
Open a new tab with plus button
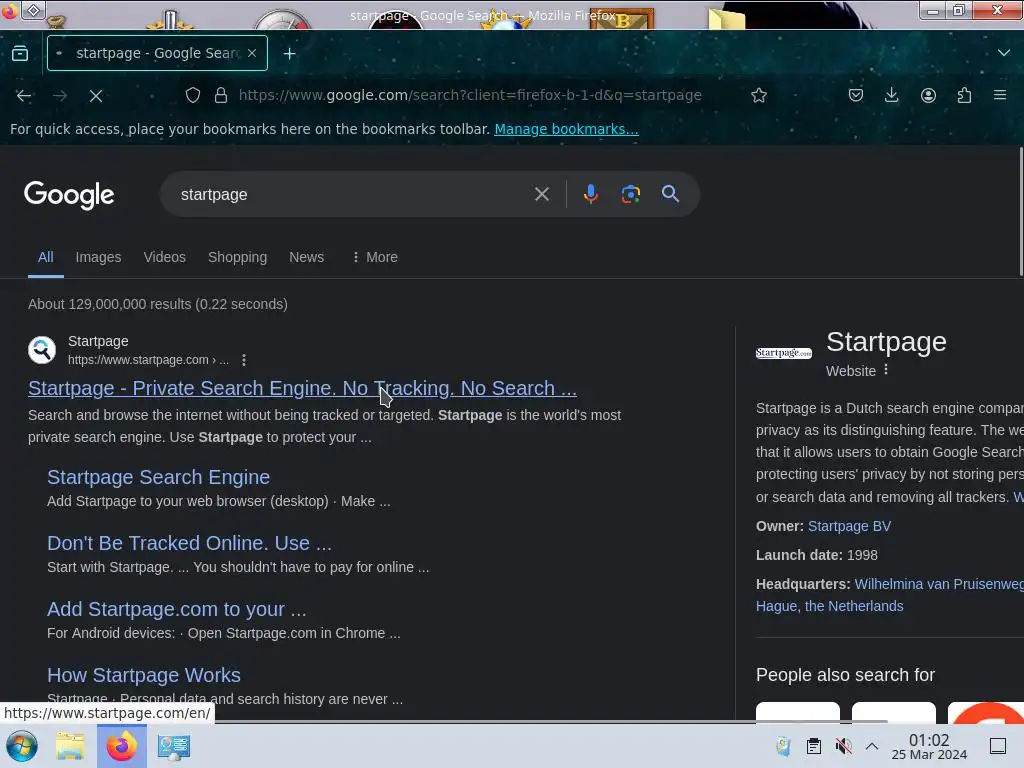click(289, 53)
